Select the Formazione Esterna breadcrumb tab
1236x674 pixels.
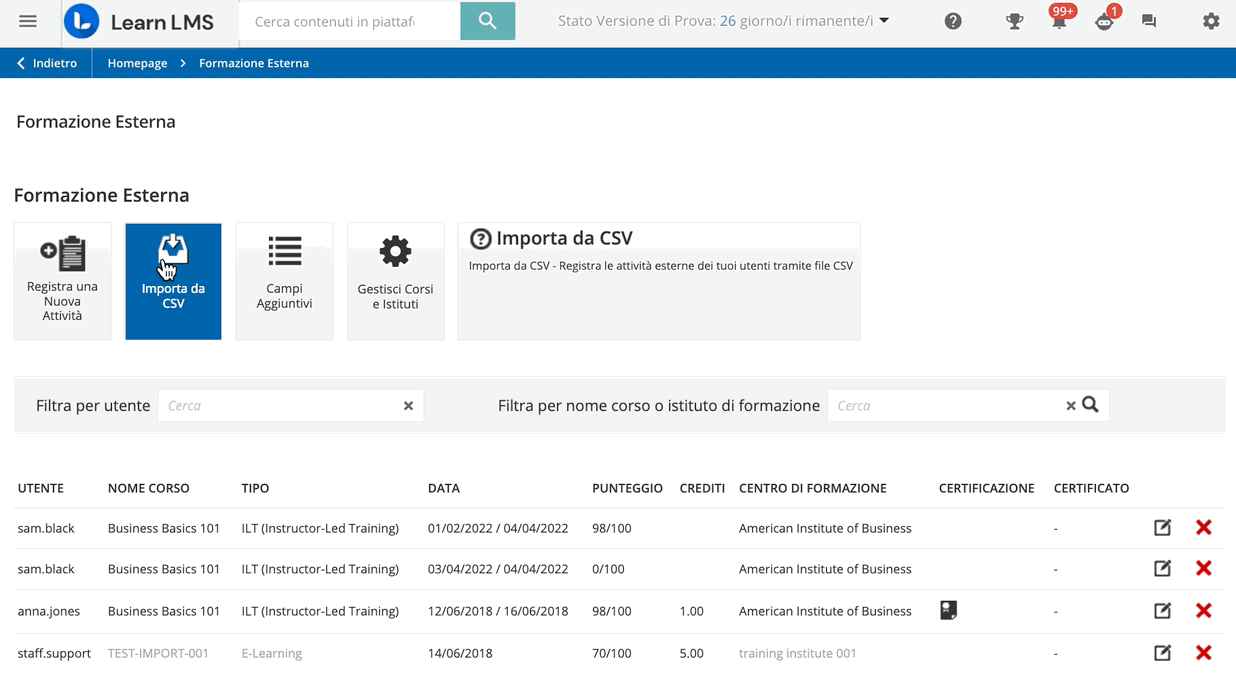(253, 62)
